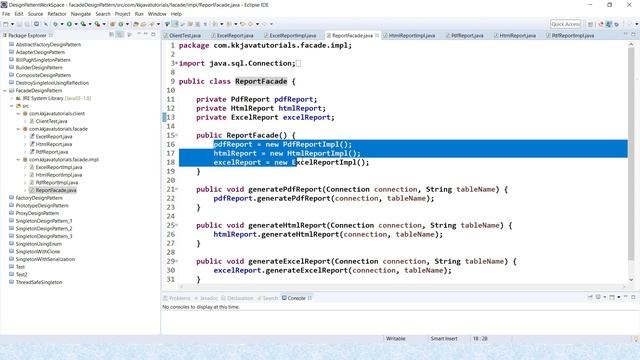Switch to the HtmlReportImpl.java editor tab
The image size is (640, 360).
tap(411, 36)
